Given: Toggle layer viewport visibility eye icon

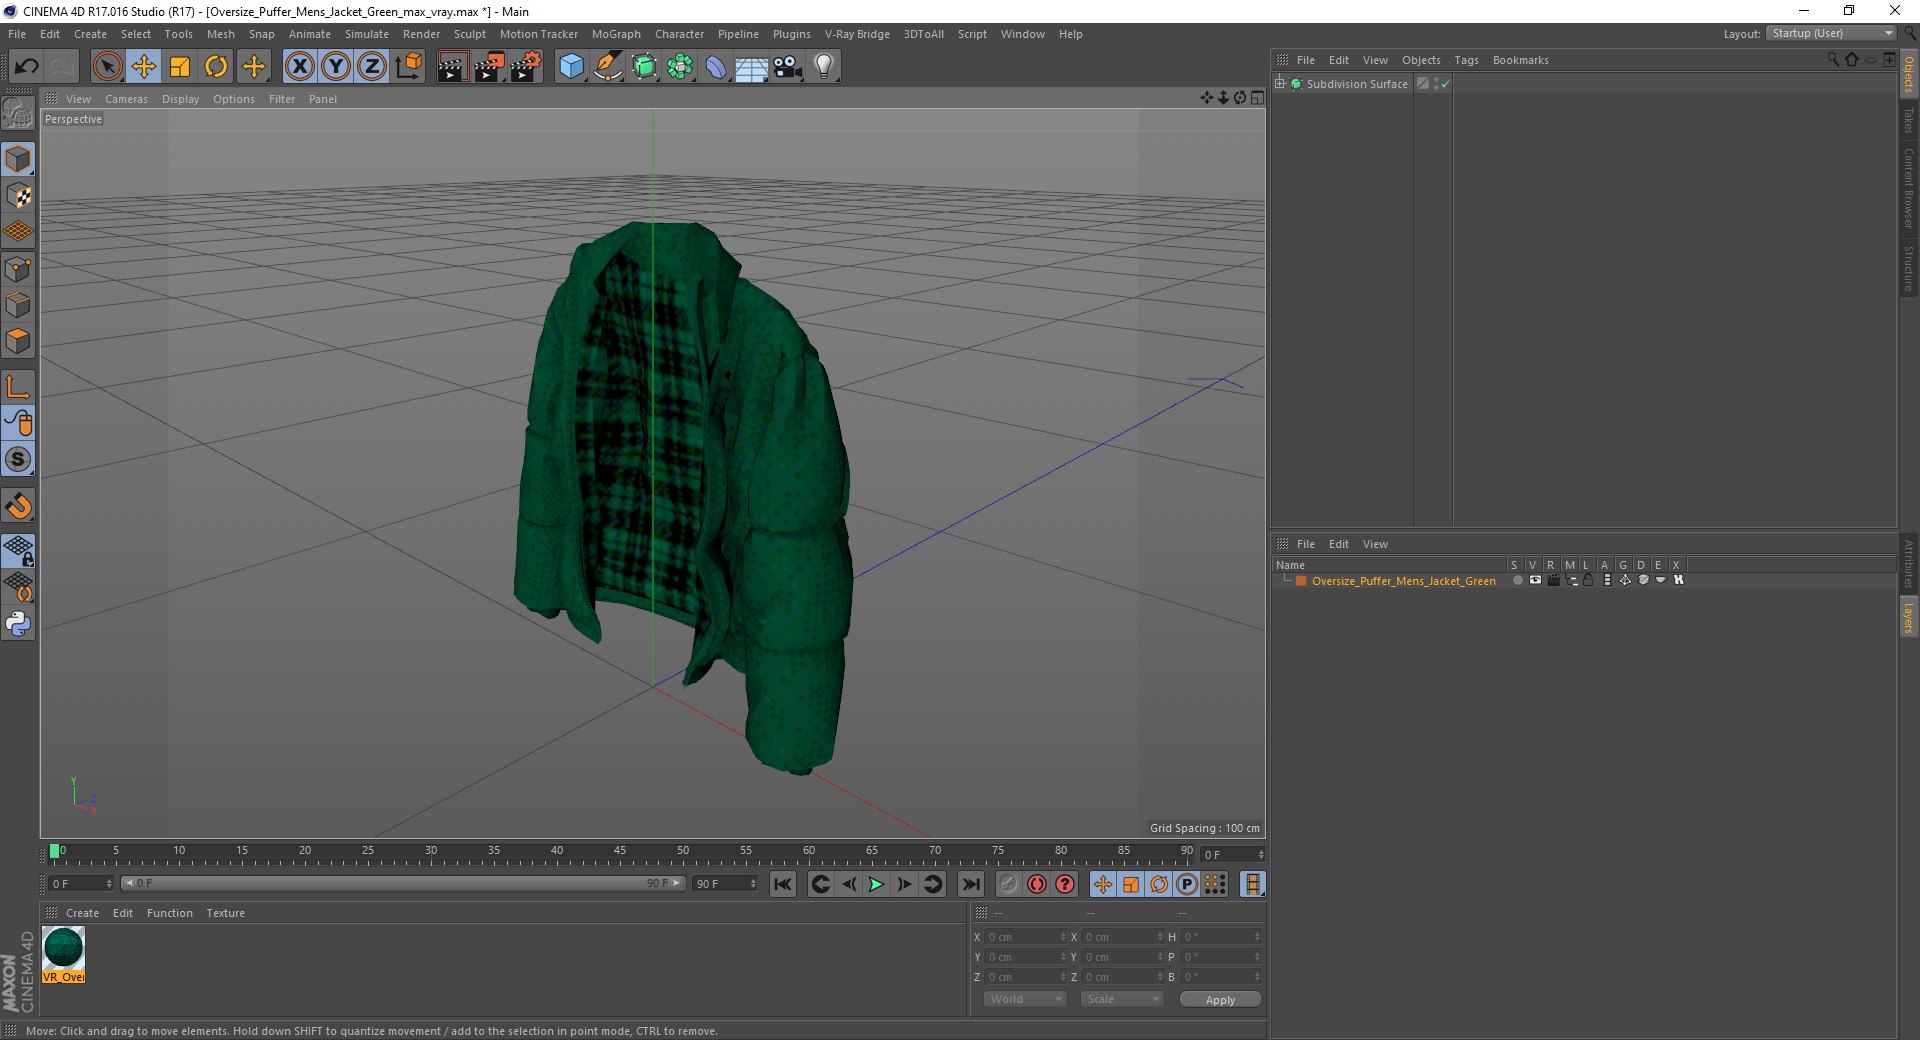Looking at the screenshot, I should pyautogui.click(x=1535, y=580).
